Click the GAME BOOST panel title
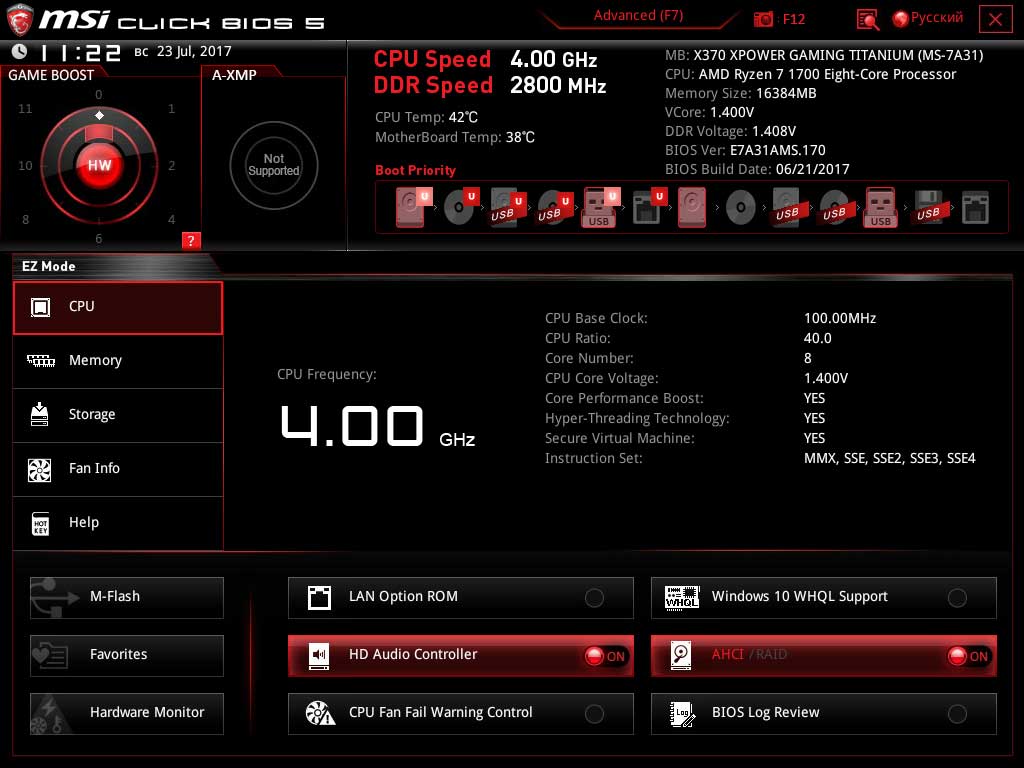Viewport: 1024px width, 768px height. pos(51,75)
